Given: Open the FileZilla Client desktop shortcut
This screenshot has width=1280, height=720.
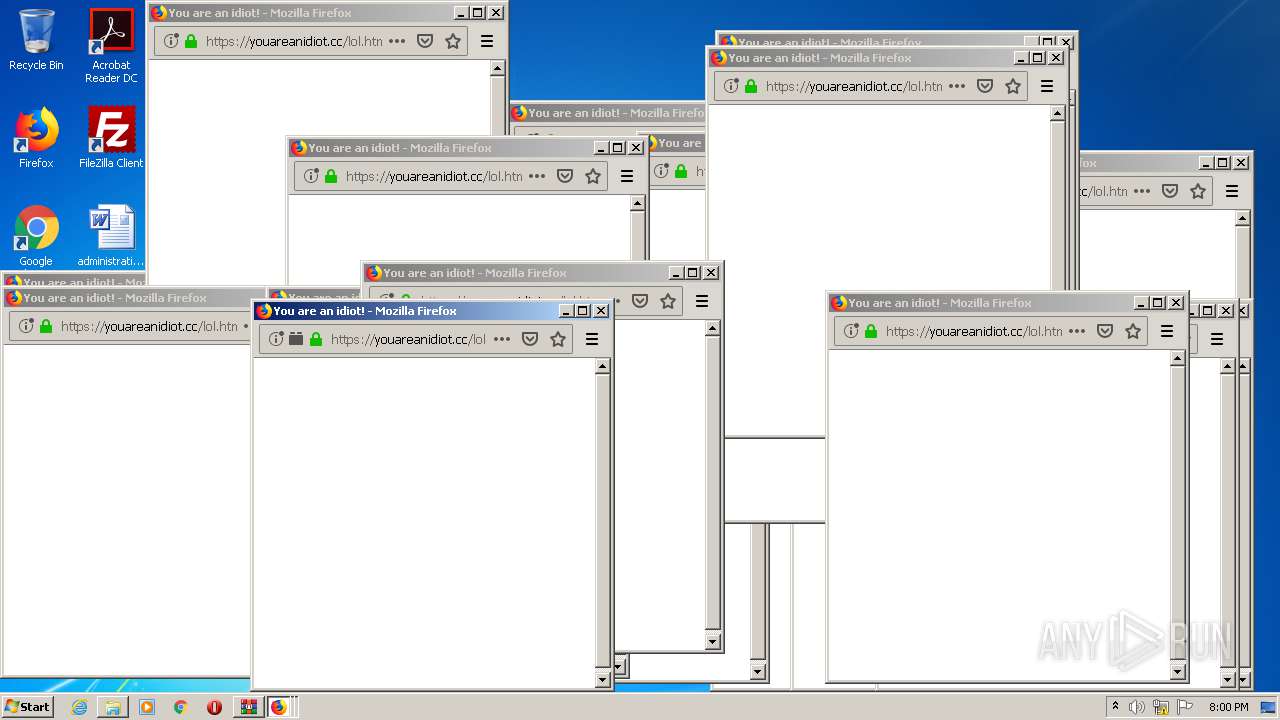Looking at the screenshot, I should pyautogui.click(x=111, y=138).
